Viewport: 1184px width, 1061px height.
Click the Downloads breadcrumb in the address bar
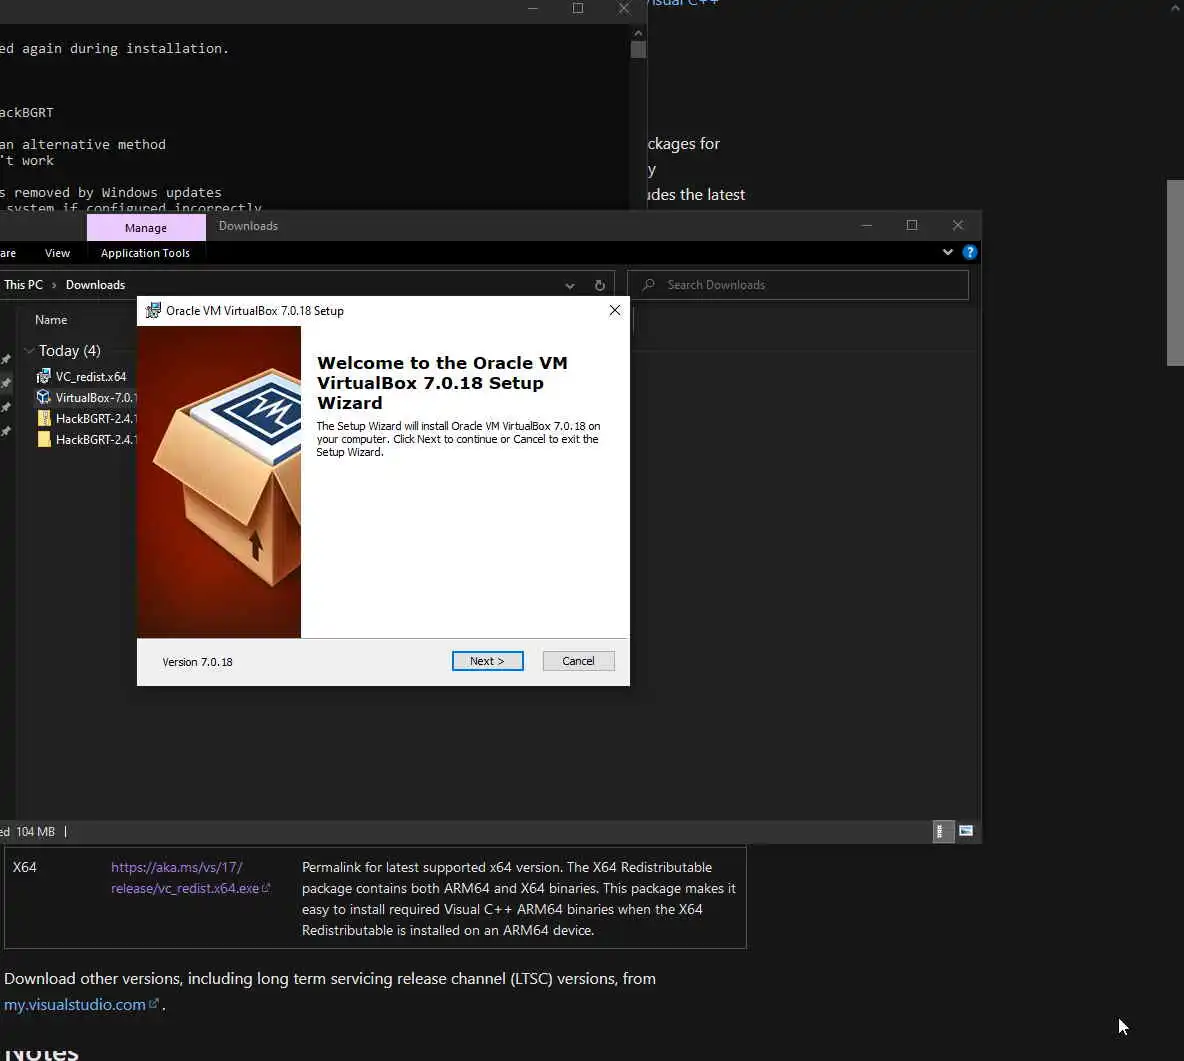(95, 285)
